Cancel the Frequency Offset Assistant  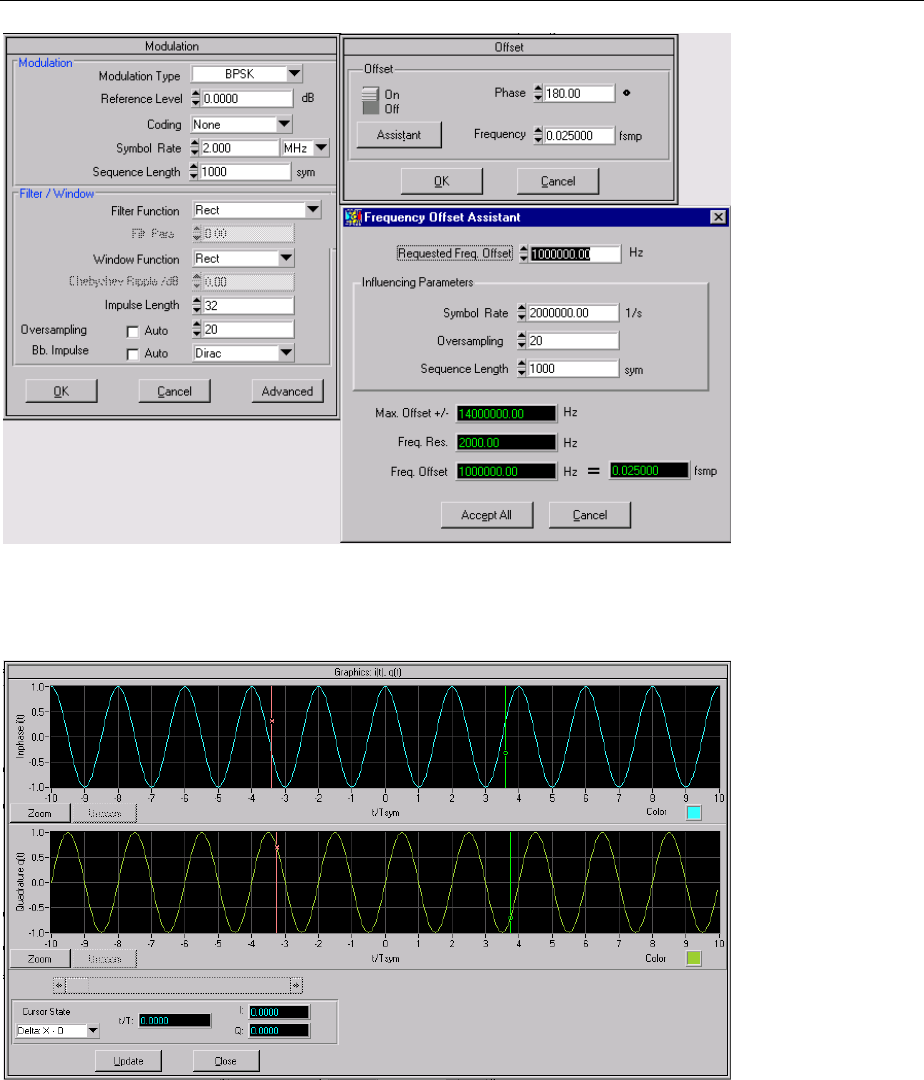point(589,515)
